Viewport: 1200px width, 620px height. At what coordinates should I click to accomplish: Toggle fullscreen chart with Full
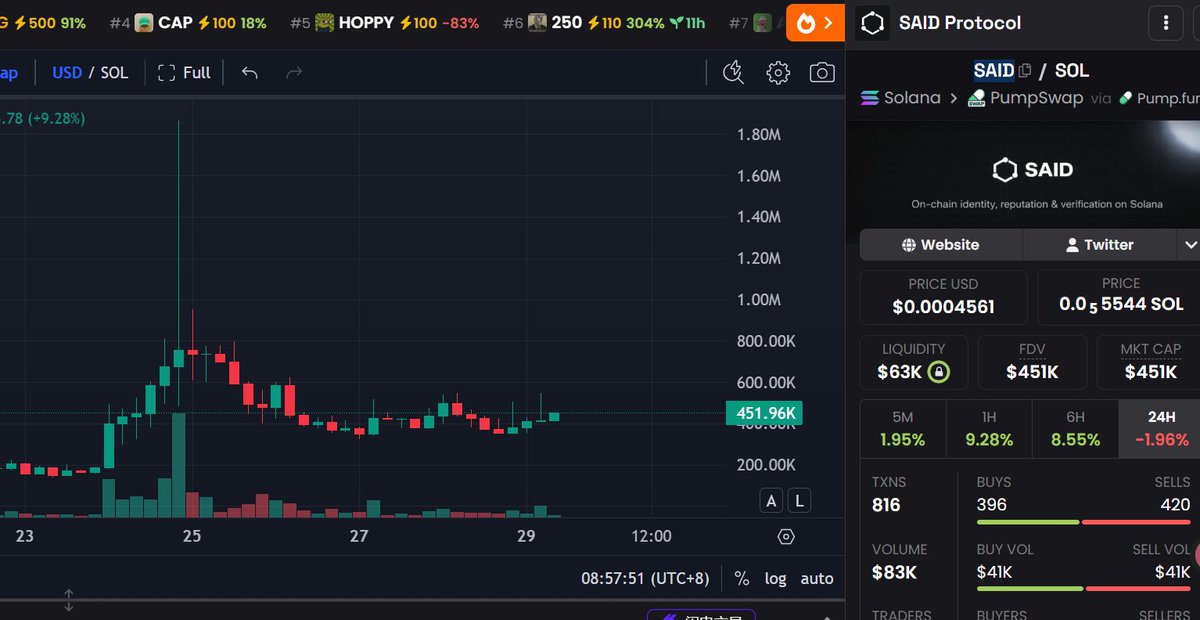tap(184, 72)
